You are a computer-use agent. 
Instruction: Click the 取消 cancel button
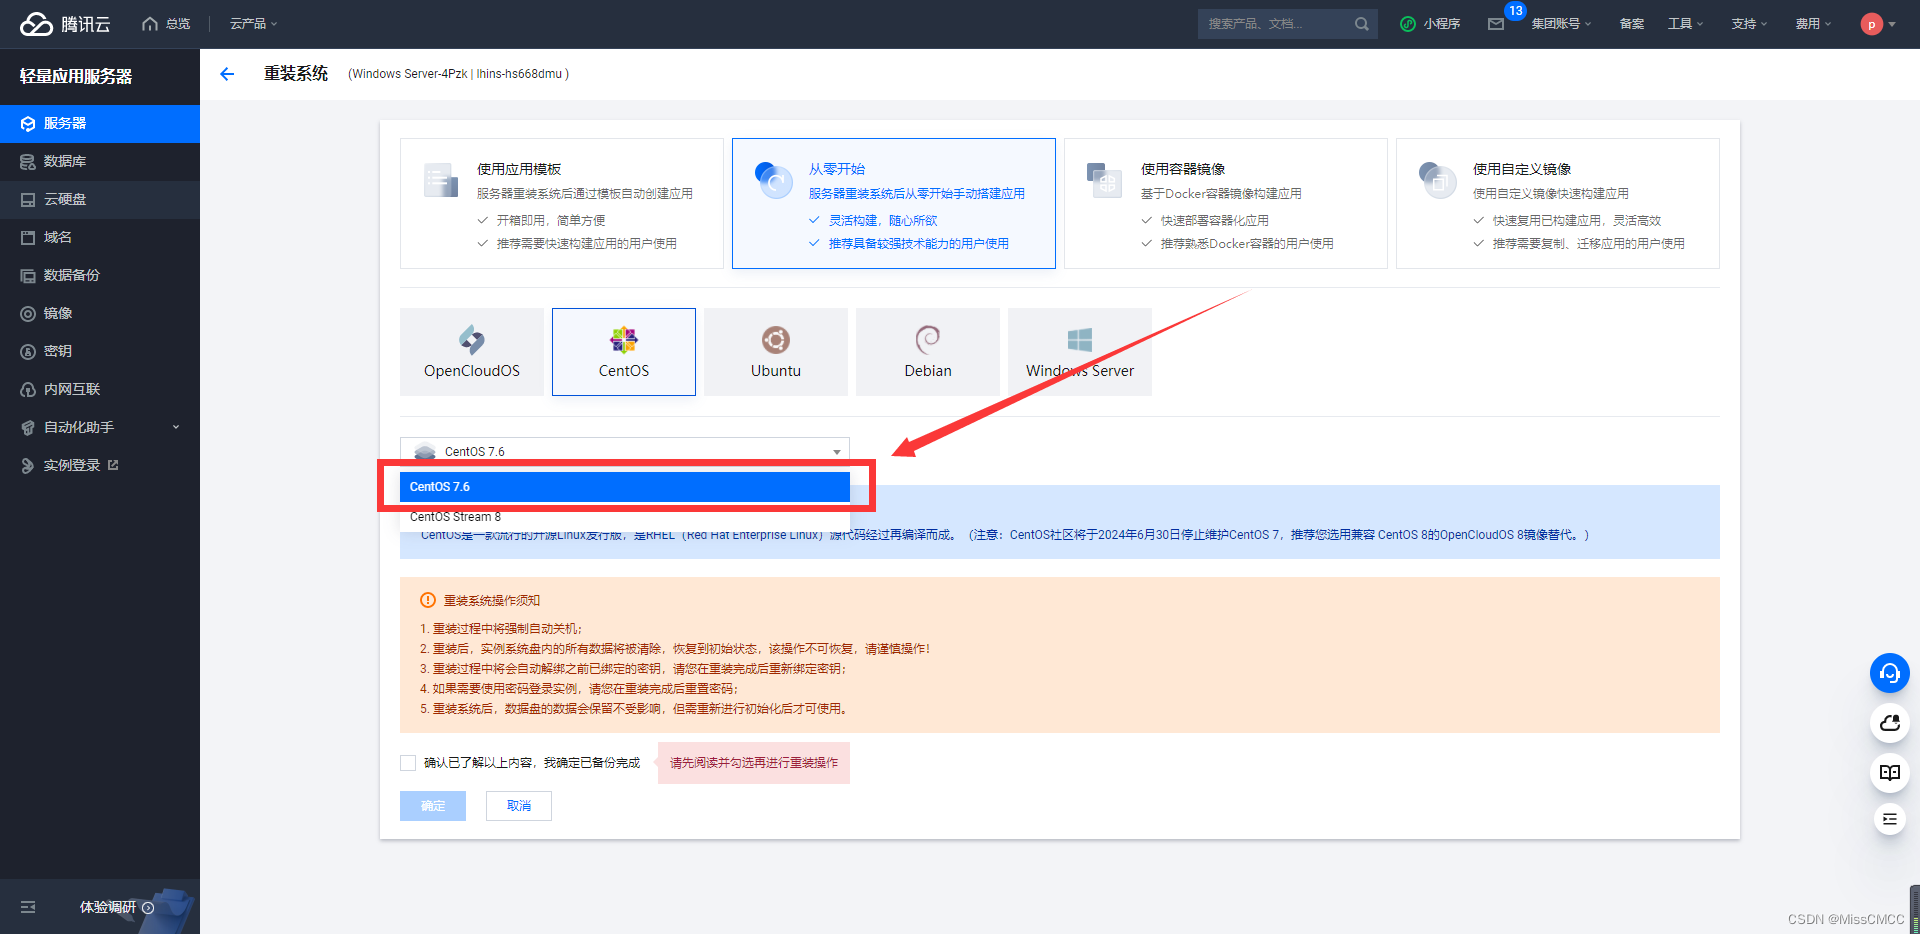[x=519, y=806]
